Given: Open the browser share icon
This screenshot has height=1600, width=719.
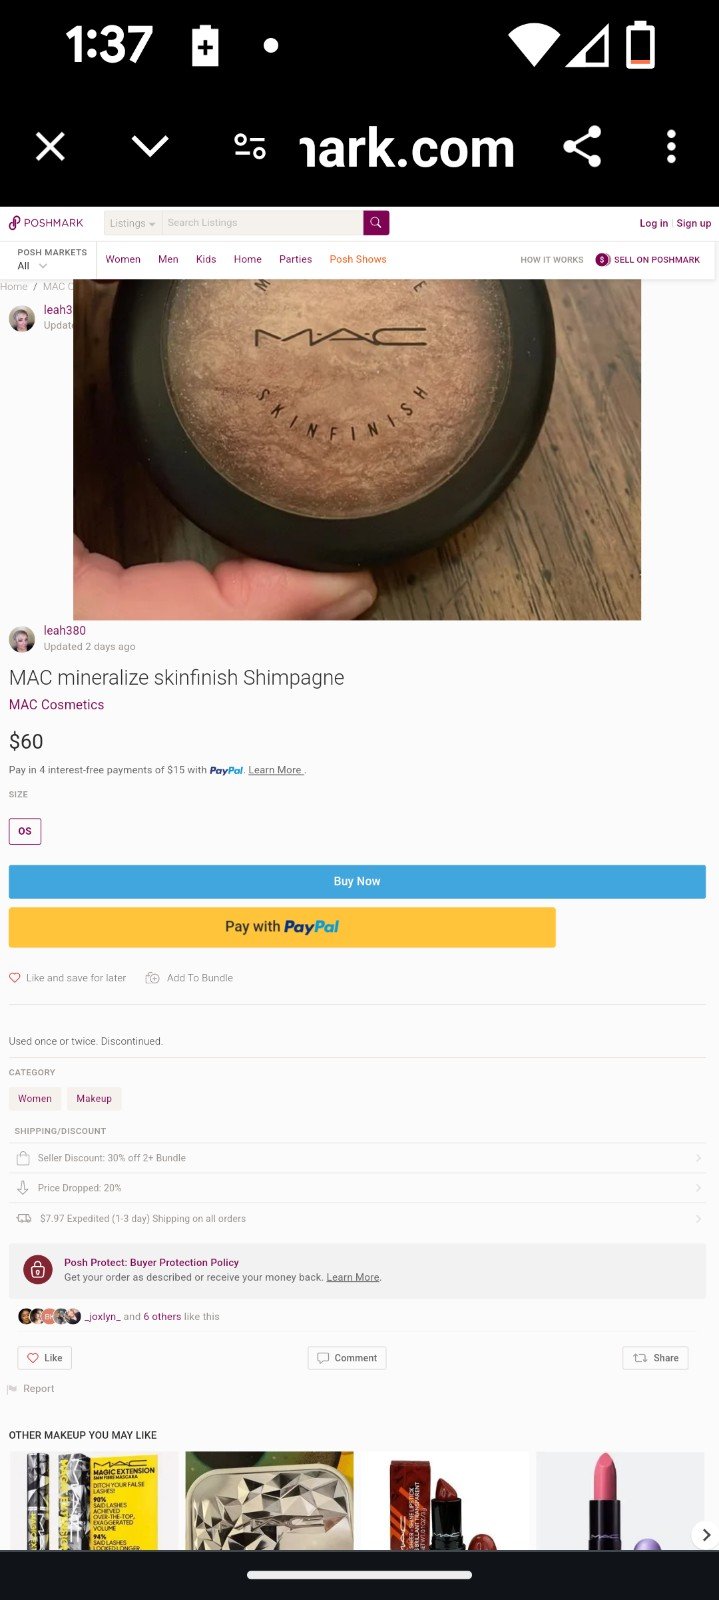Looking at the screenshot, I should (x=582, y=146).
